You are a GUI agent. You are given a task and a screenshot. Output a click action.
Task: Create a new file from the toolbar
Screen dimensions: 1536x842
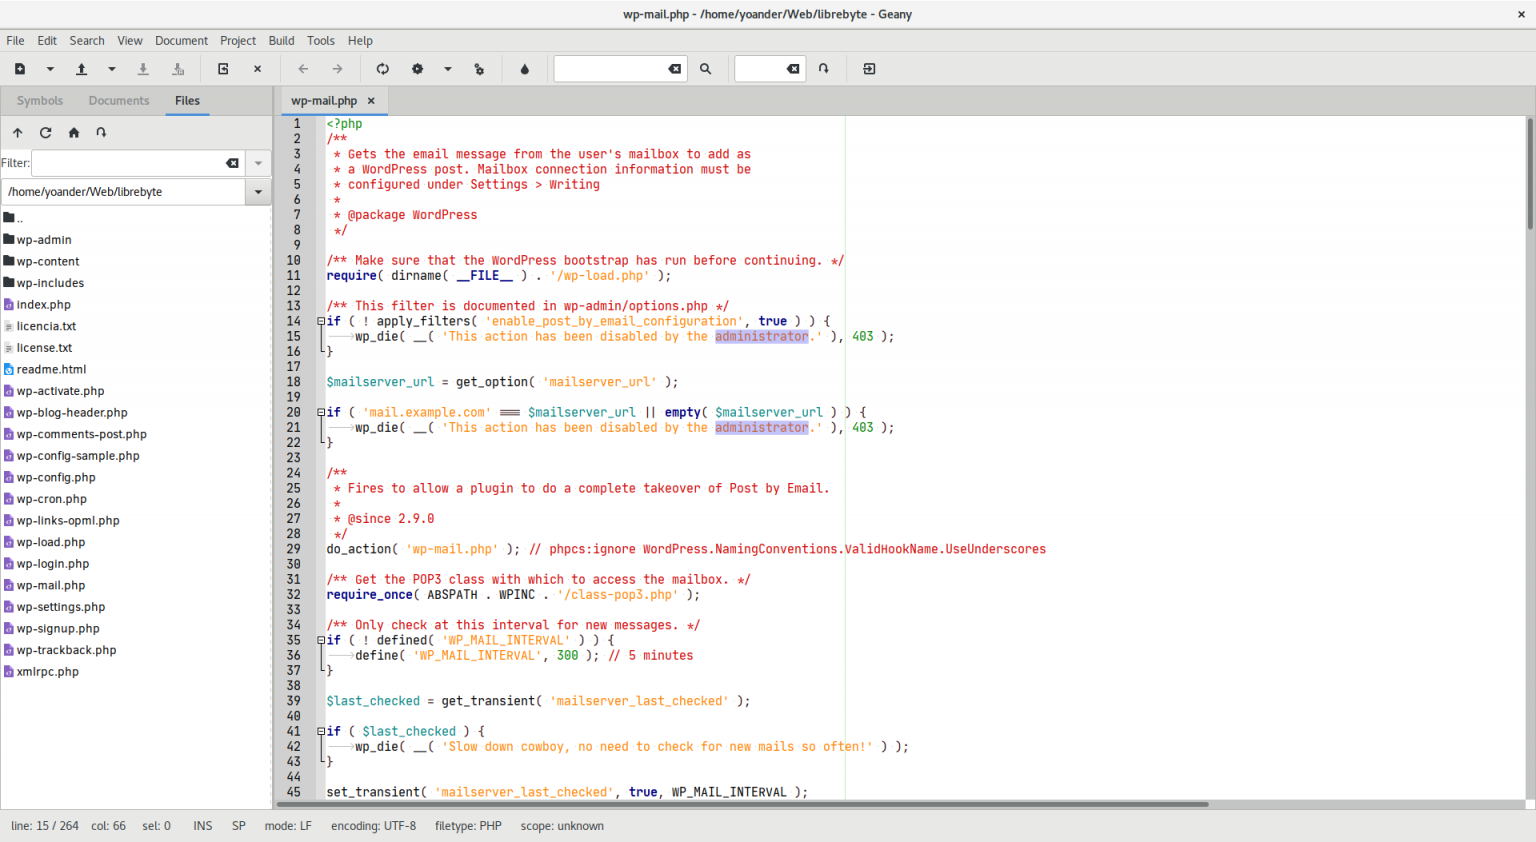point(20,68)
